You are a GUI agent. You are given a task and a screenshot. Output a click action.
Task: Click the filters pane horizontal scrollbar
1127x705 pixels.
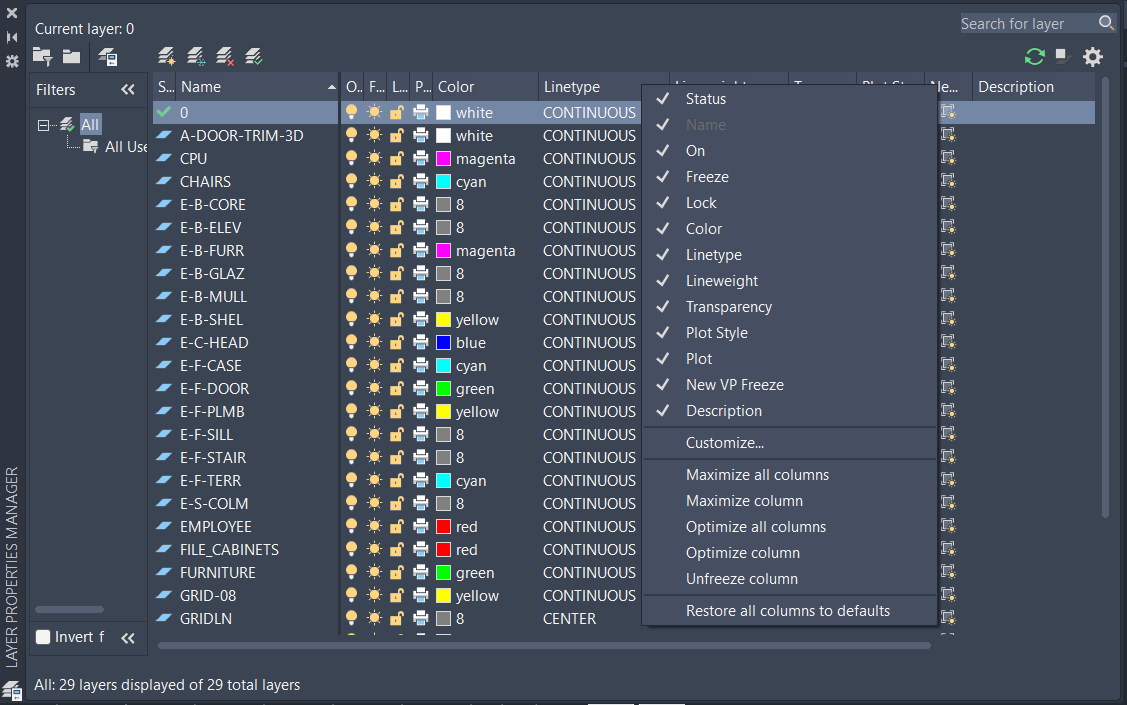point(70,609)
